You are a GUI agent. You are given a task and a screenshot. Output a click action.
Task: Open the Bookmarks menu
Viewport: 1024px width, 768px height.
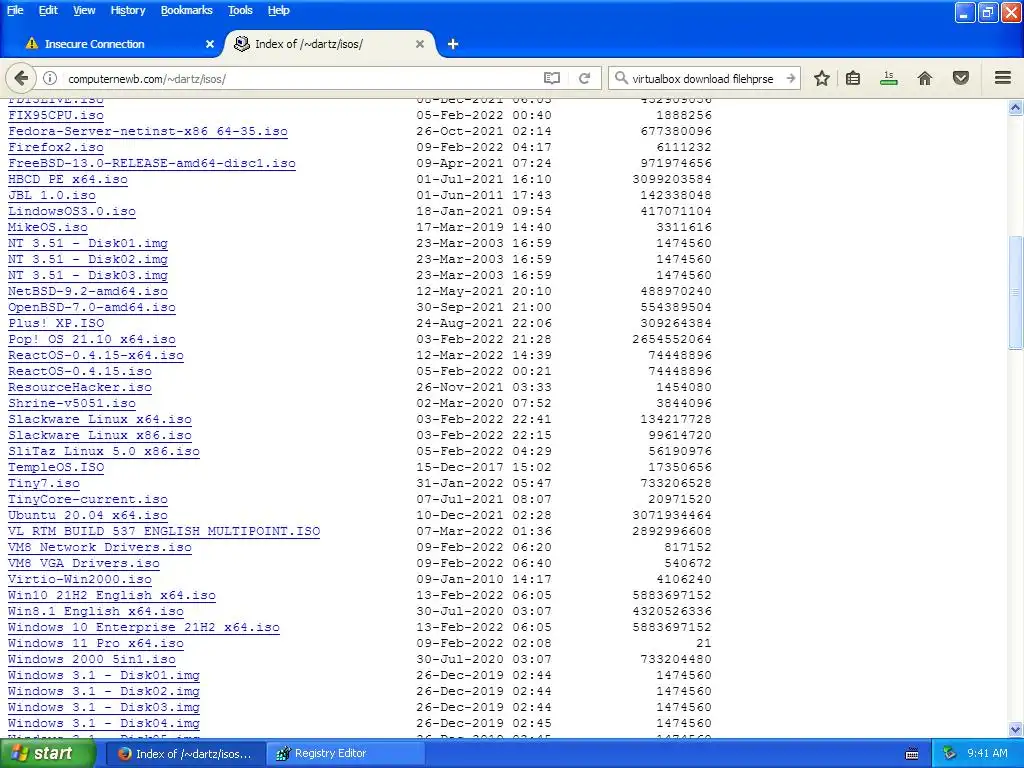[186, 10]
